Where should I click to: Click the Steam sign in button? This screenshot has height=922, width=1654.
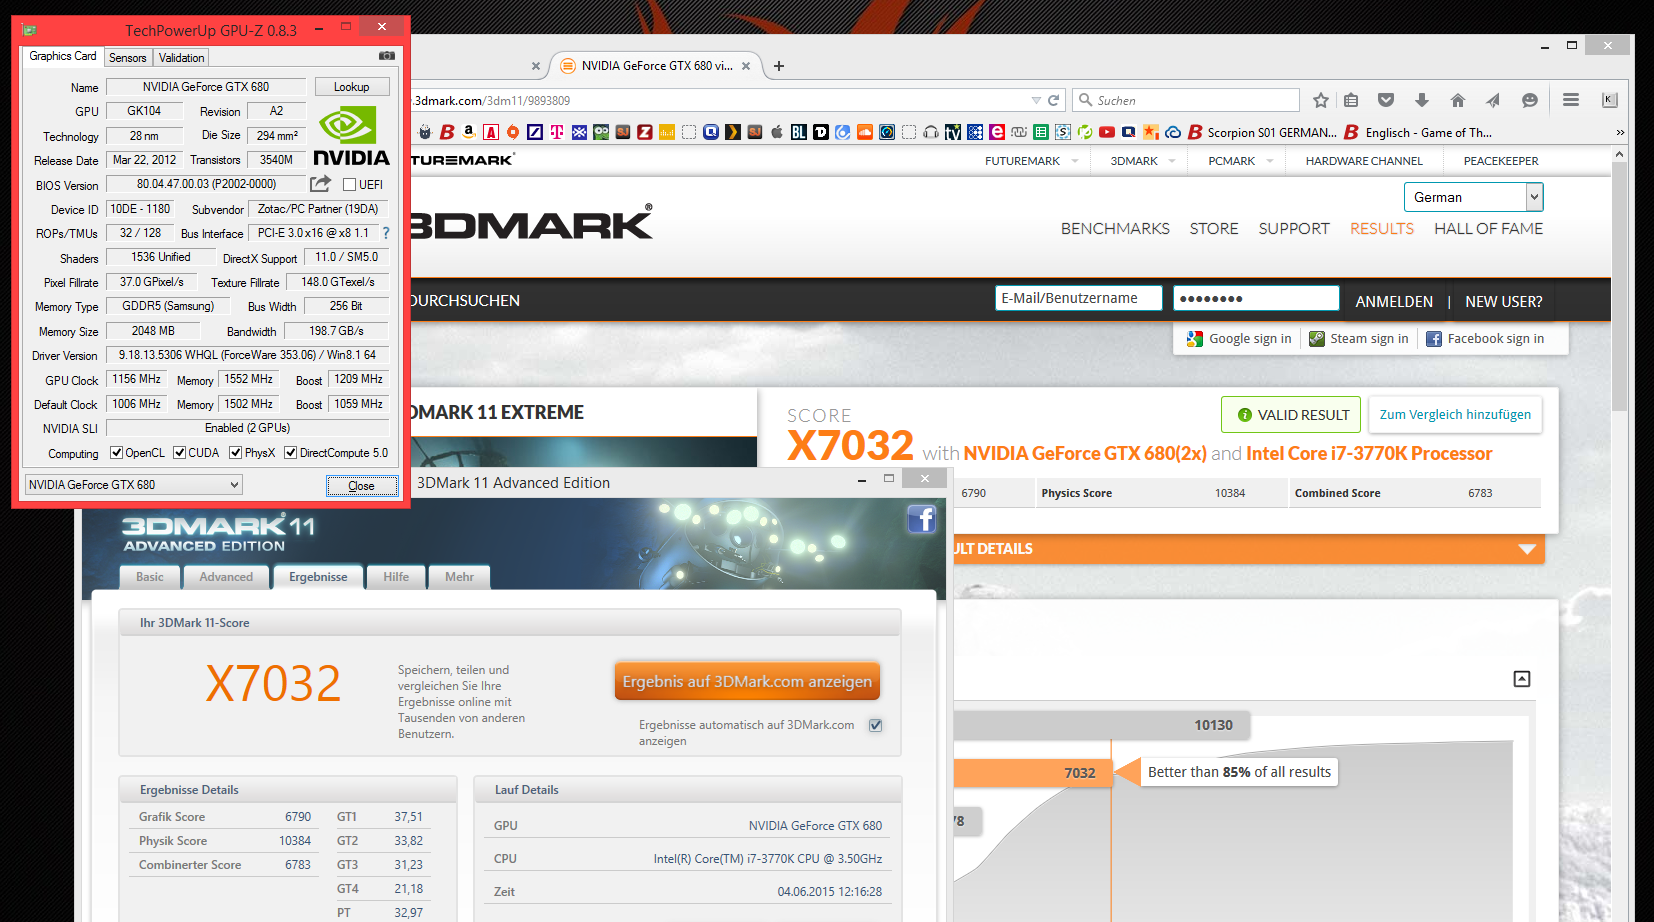(x=1359, y=339)
